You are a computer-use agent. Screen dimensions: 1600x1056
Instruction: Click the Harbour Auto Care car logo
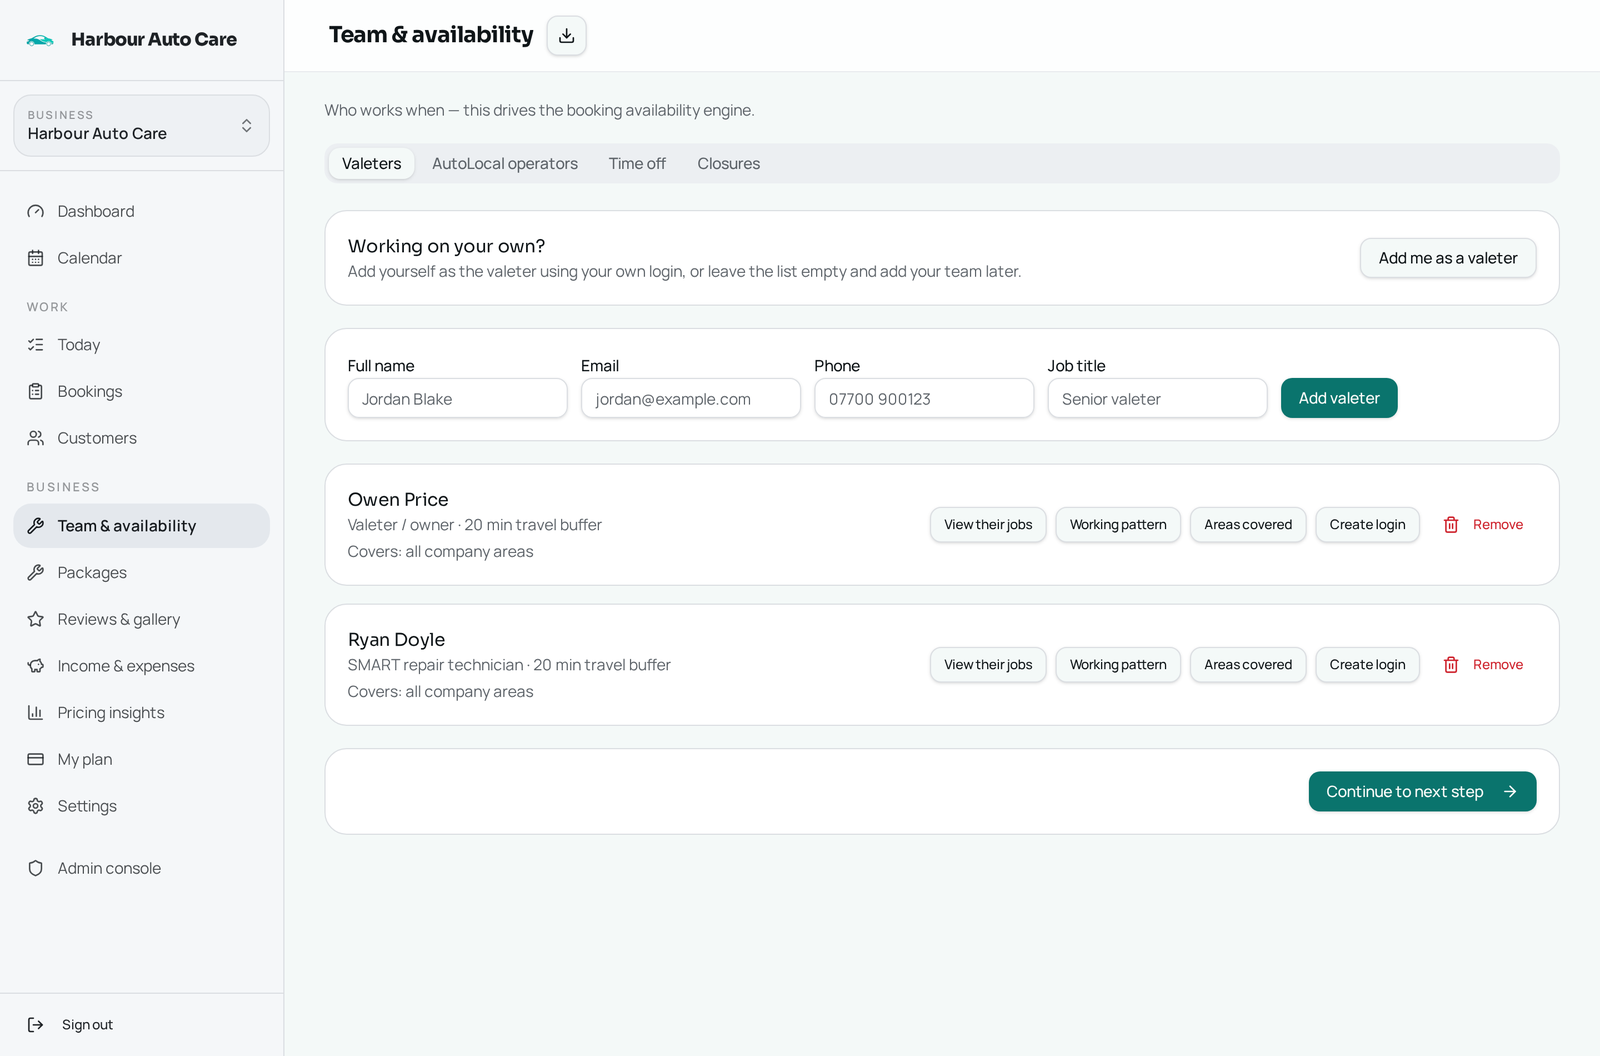tap(40, 40)
